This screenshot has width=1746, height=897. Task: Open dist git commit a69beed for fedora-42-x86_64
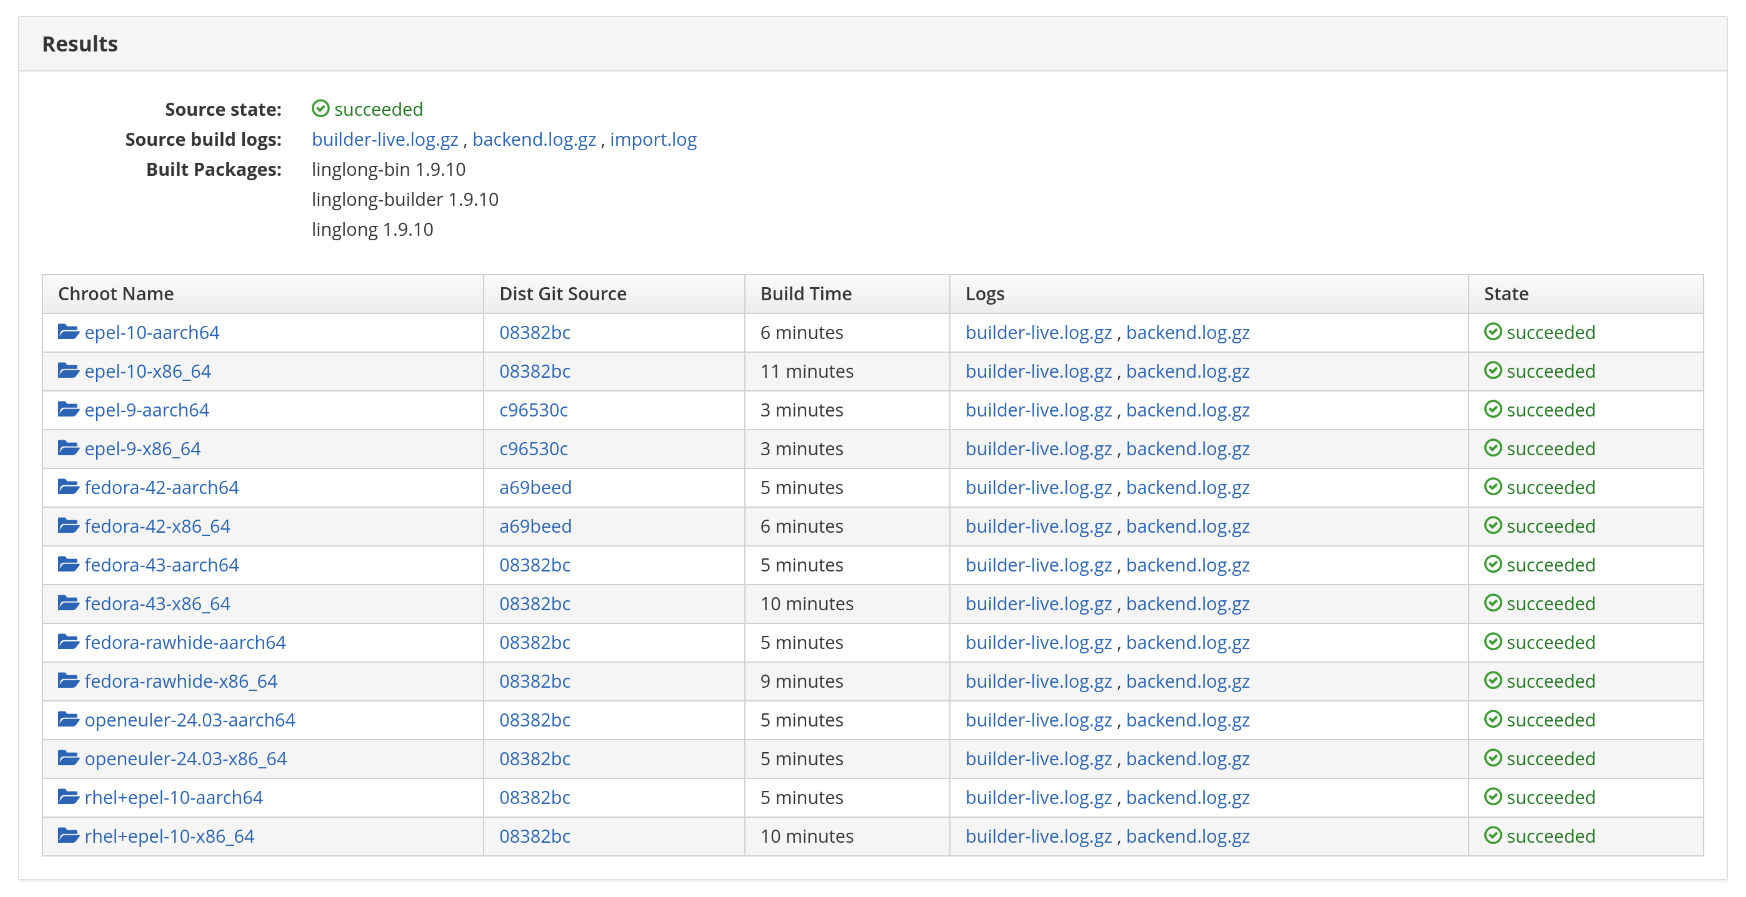pyautogui.click(x=536, y=527)
